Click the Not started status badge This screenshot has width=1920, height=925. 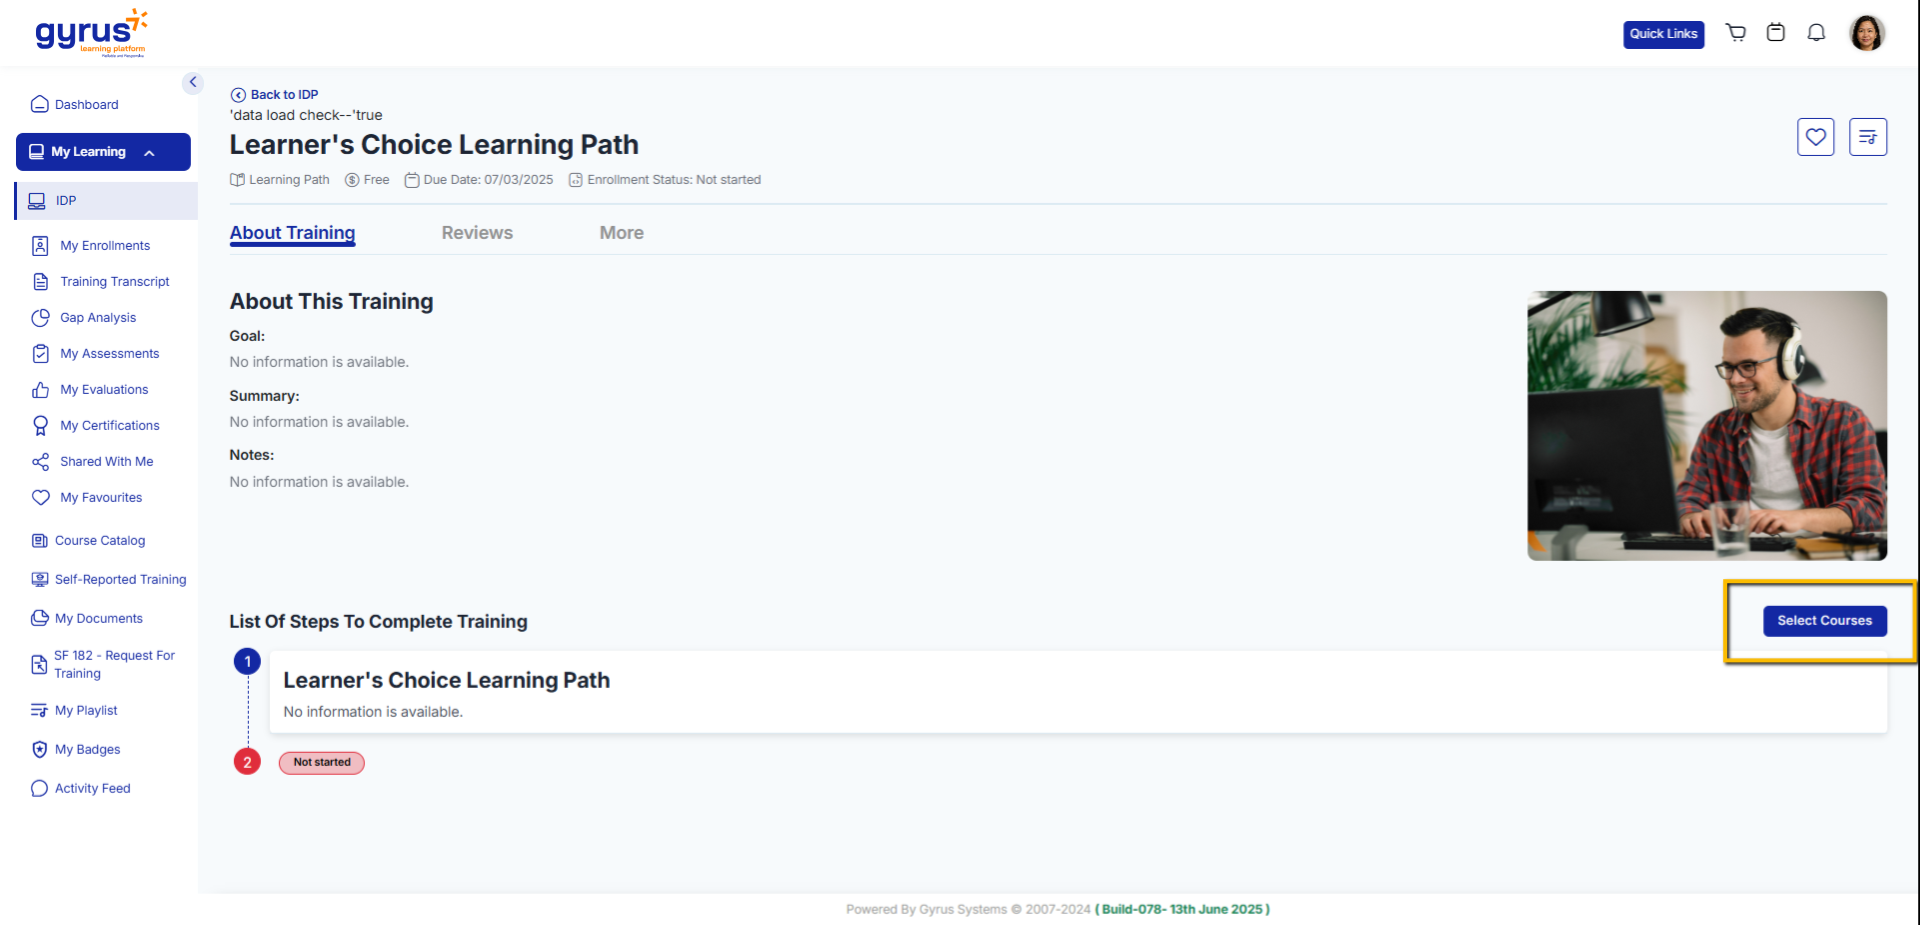tap(322, 763)
